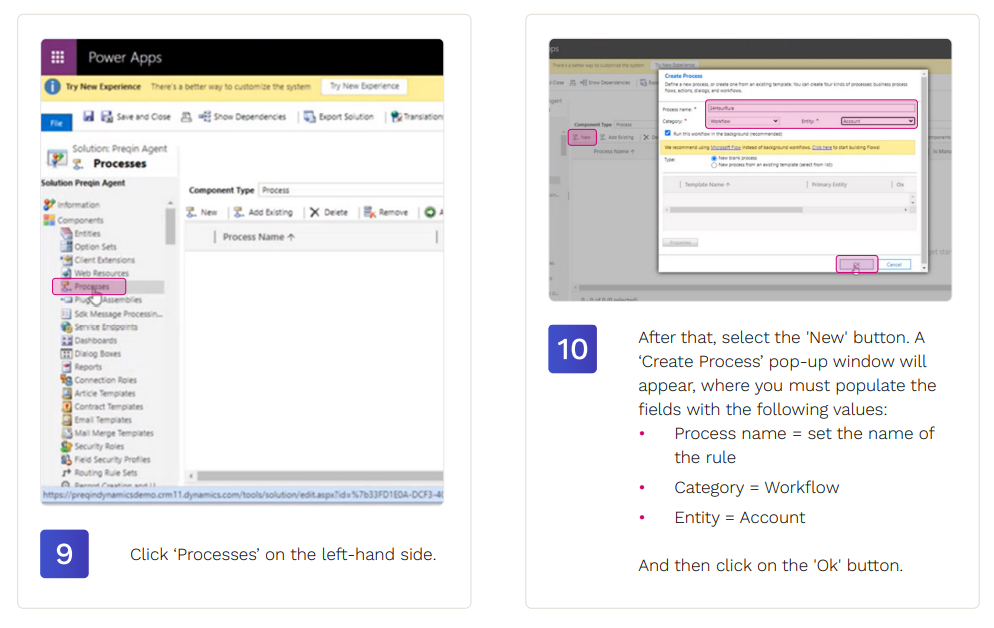994x628 pixels.
Task: Click the disabled Properties button
Action: tap(680, 243)
